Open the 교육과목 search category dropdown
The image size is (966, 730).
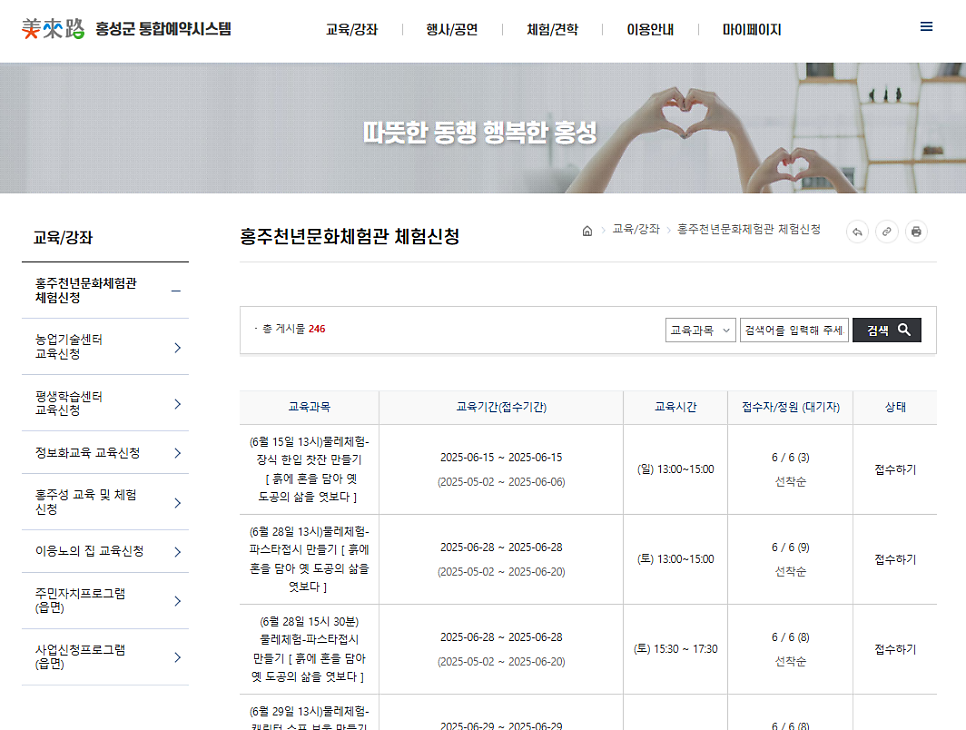[700, 330]
